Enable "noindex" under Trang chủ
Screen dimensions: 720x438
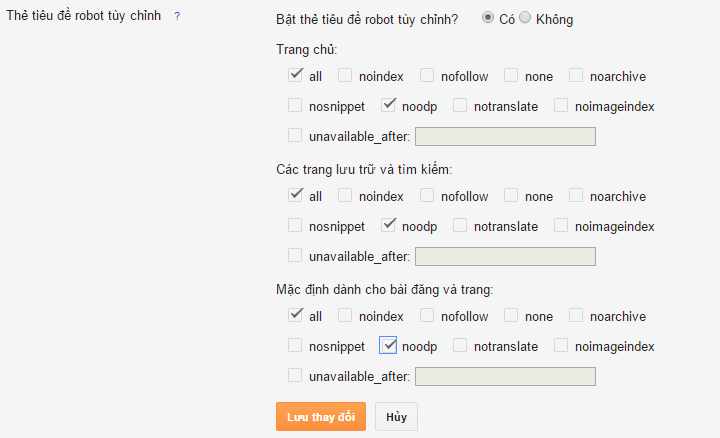point(345,74)
